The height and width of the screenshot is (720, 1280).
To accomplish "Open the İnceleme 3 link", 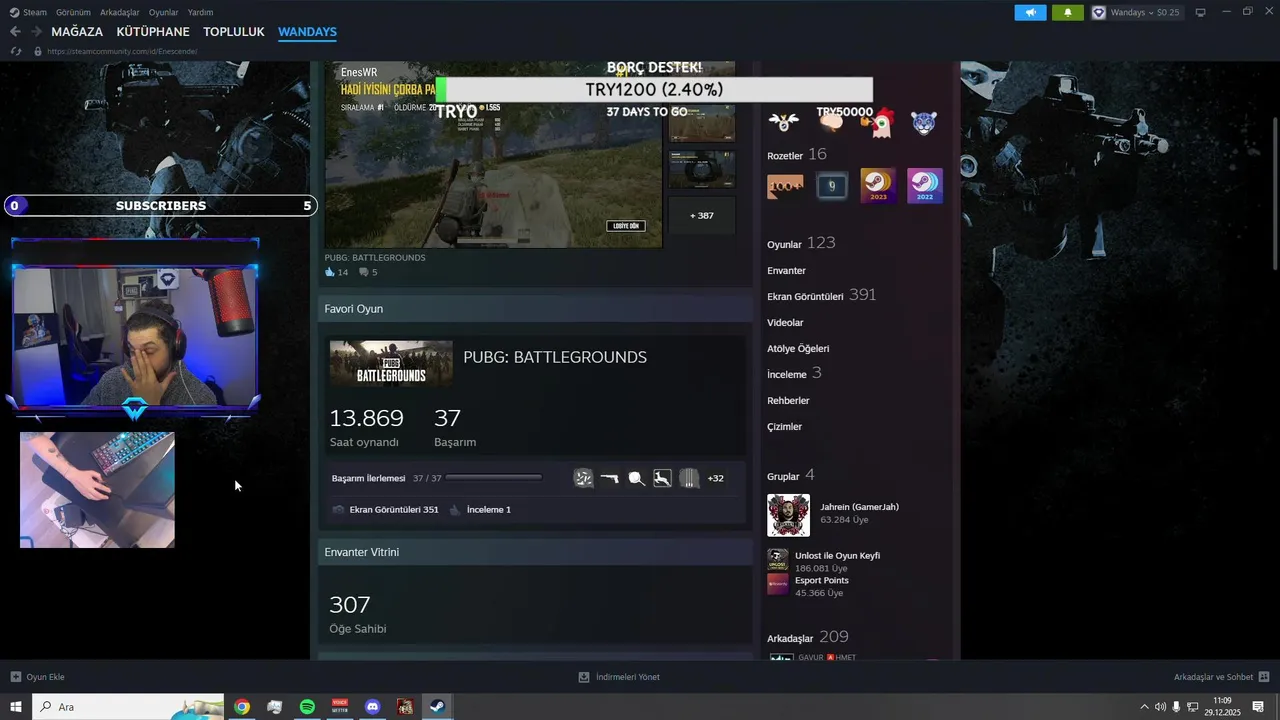I will [794, 373].
